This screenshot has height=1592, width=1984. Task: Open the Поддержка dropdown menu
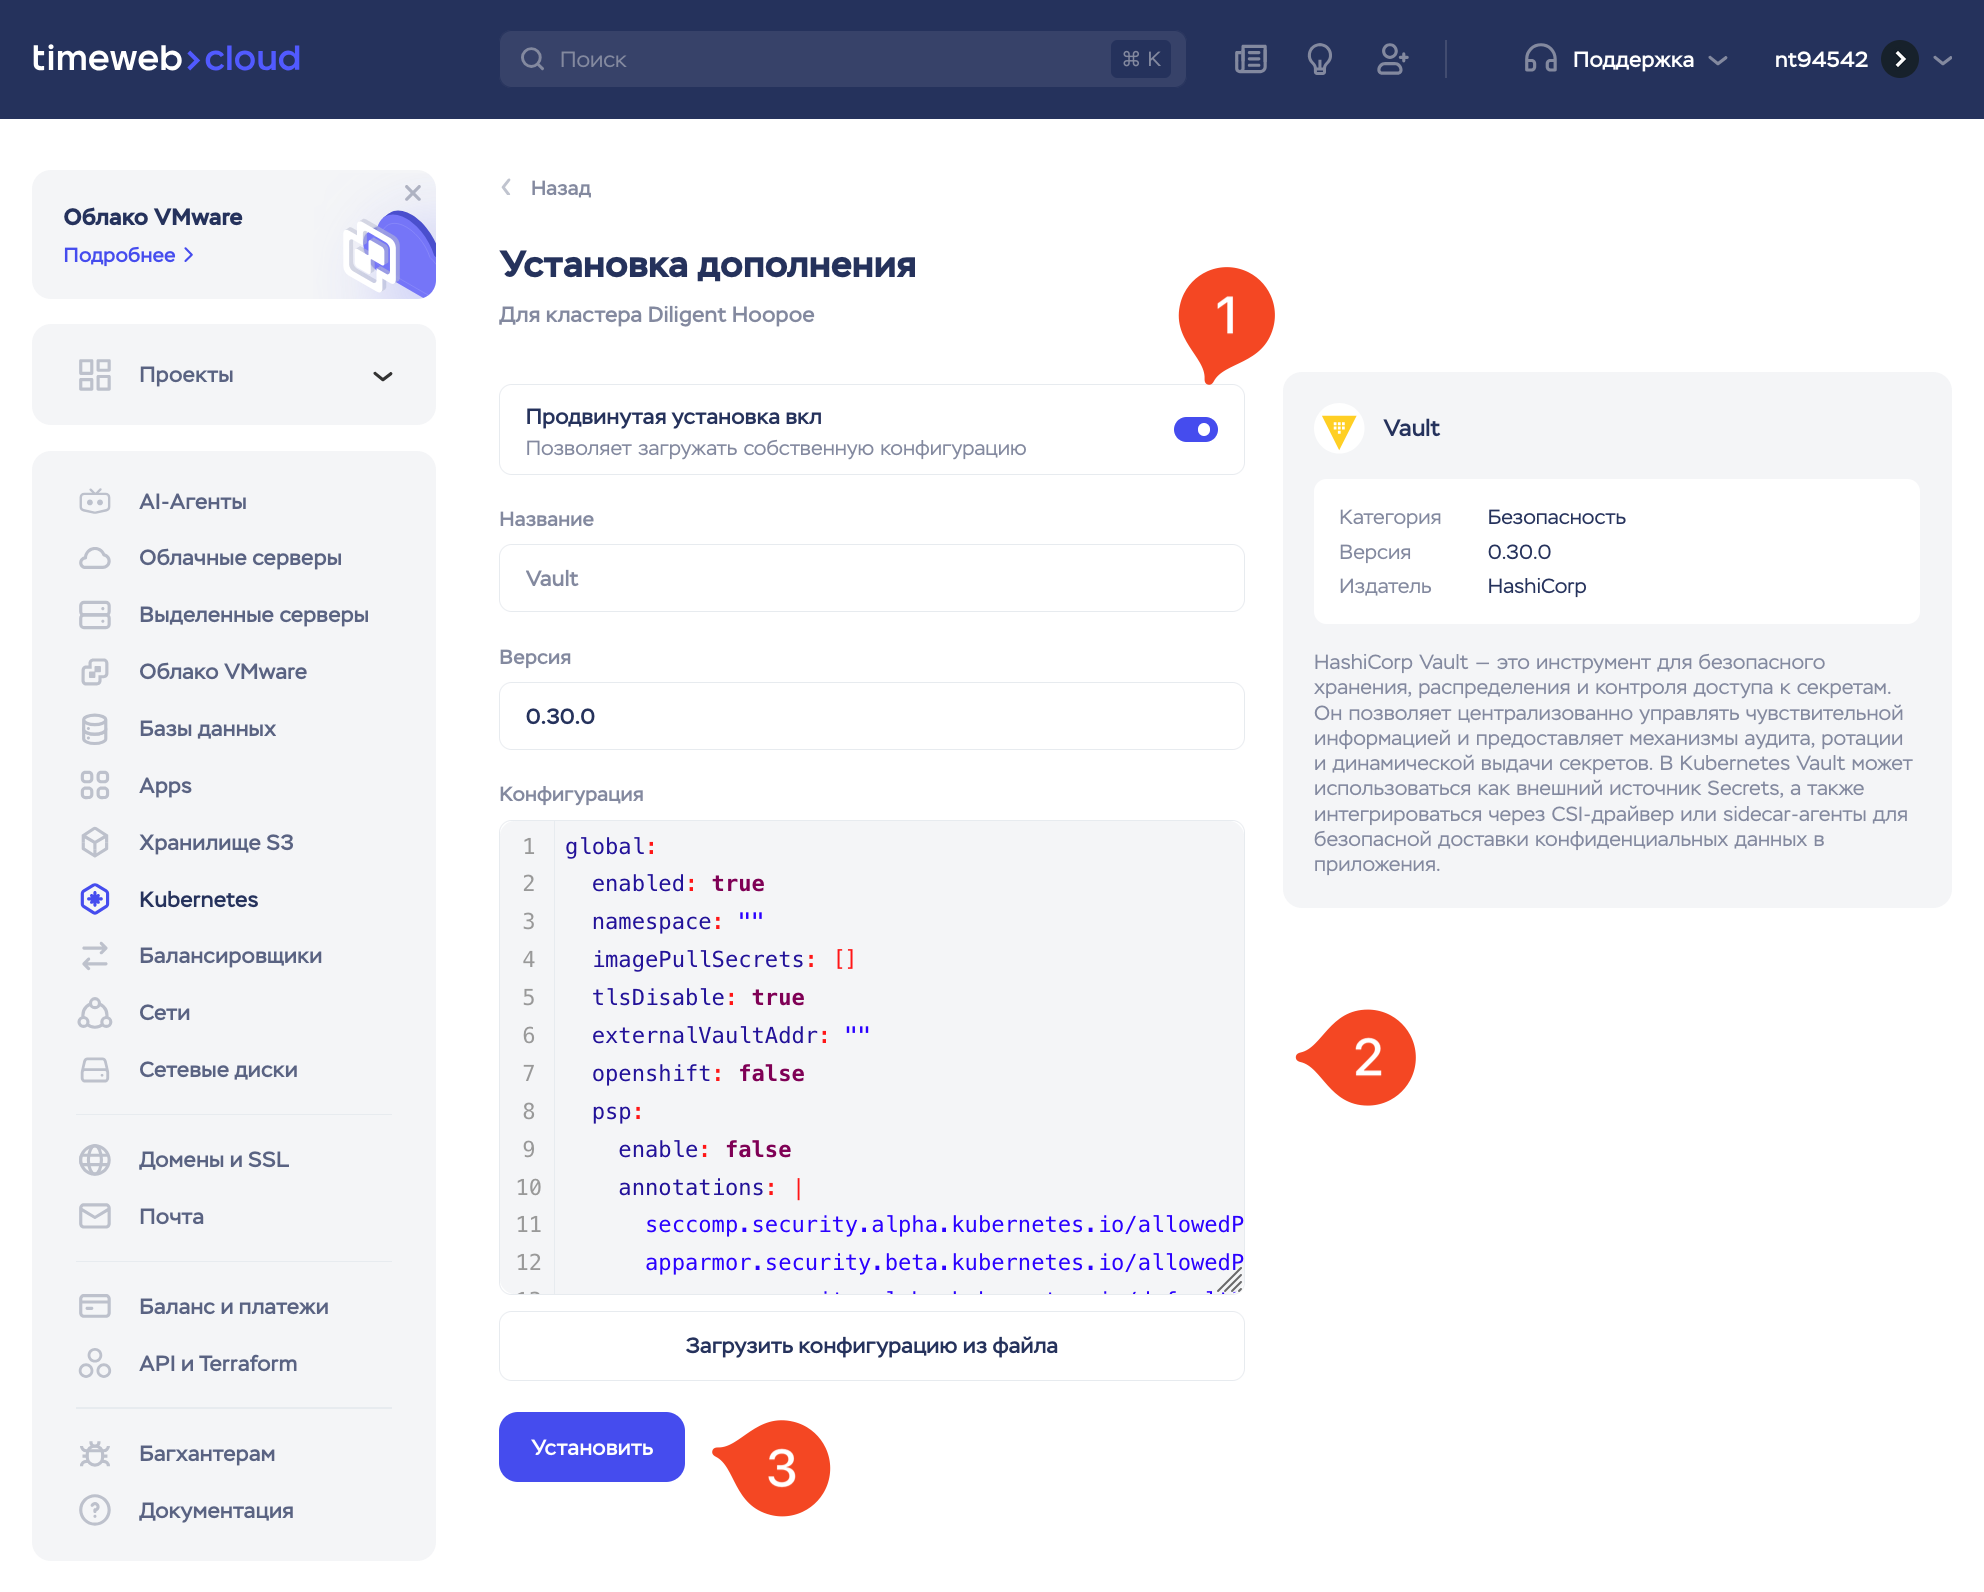pos(1632,59)
